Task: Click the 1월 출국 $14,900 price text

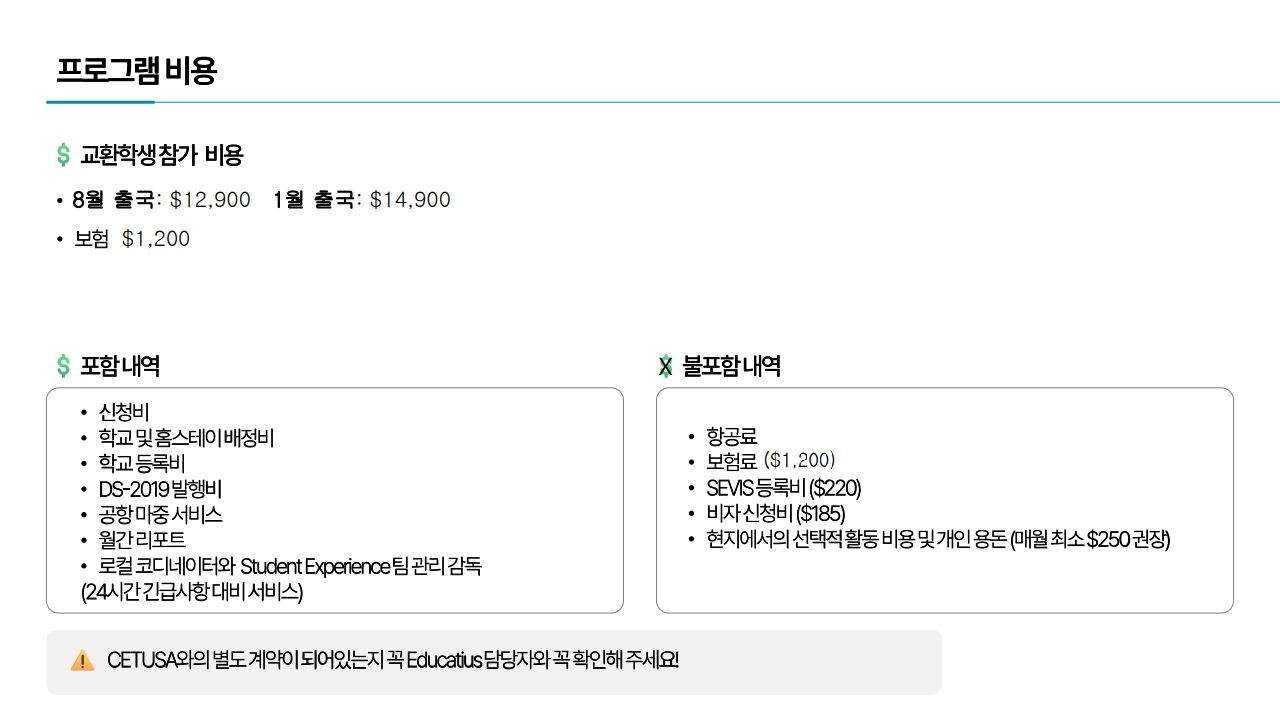Action: click(362, 200)
